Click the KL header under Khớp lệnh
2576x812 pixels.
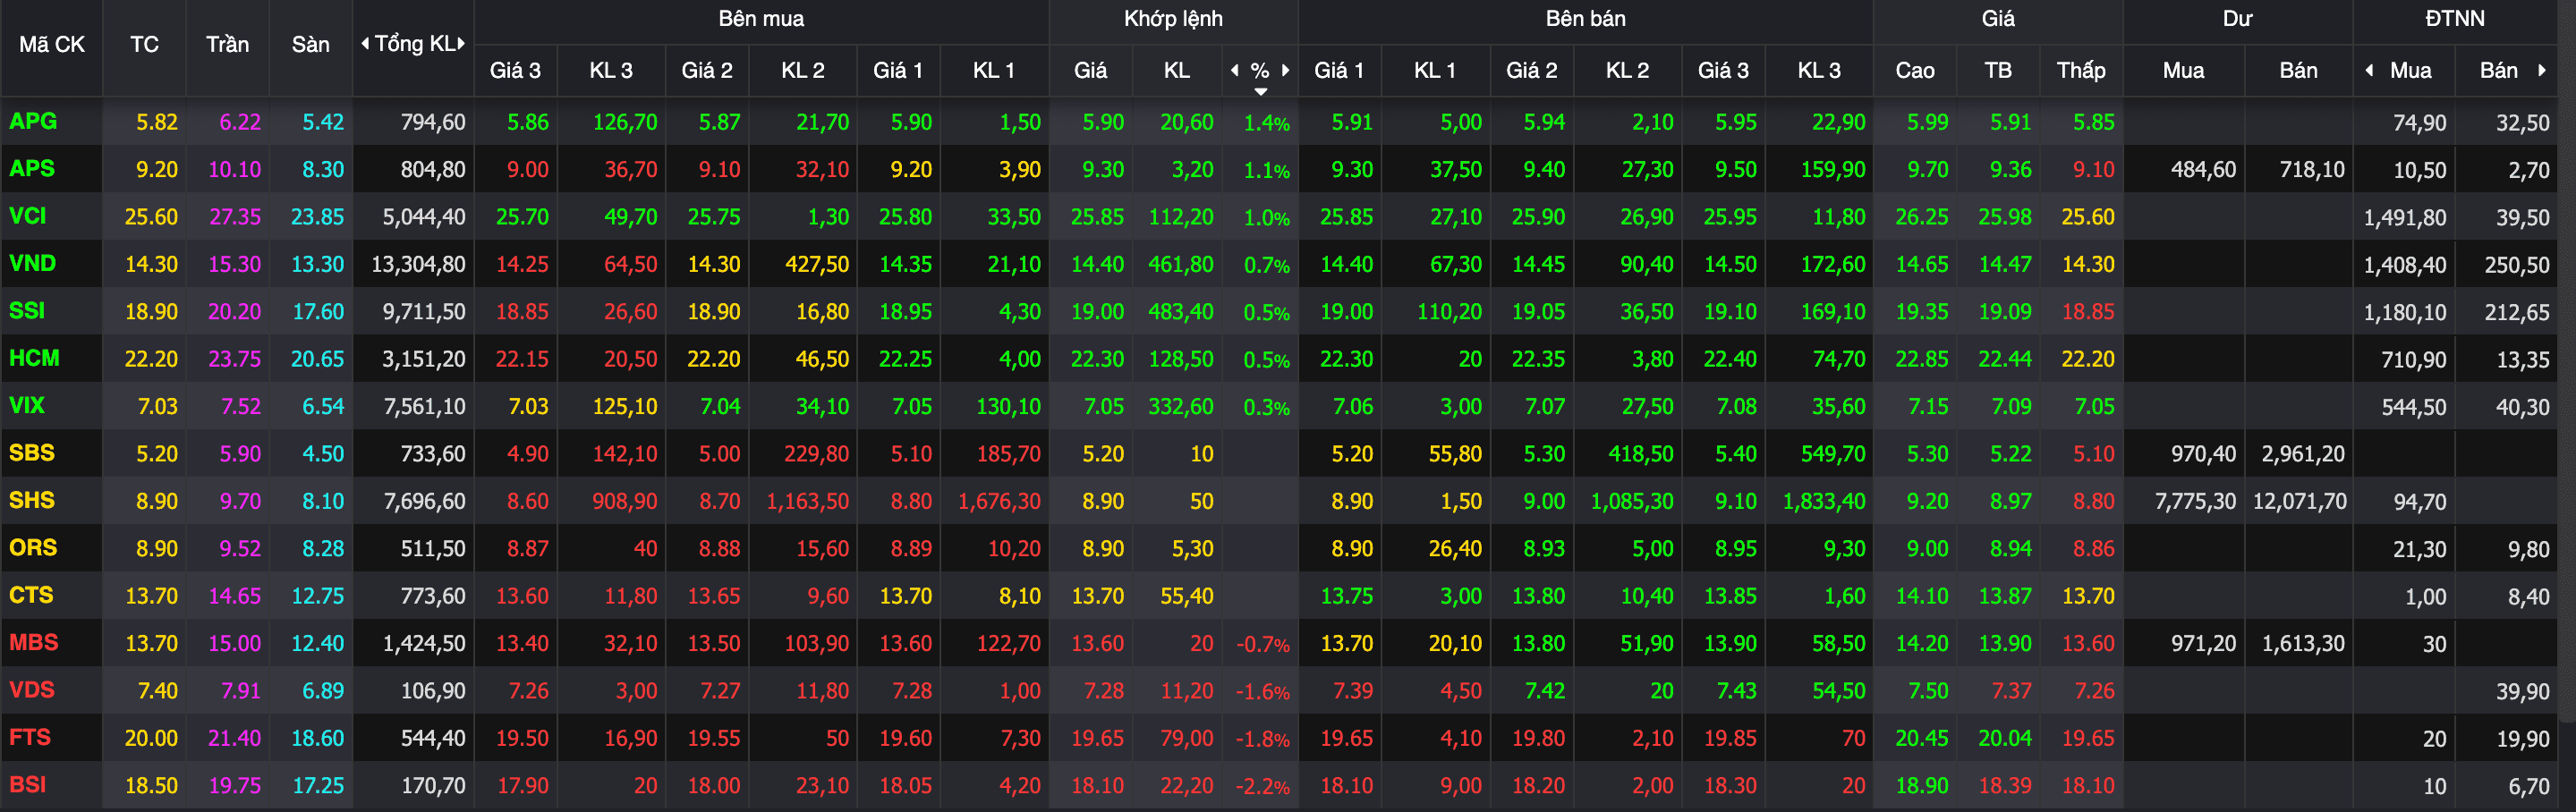coord(1177,70)
